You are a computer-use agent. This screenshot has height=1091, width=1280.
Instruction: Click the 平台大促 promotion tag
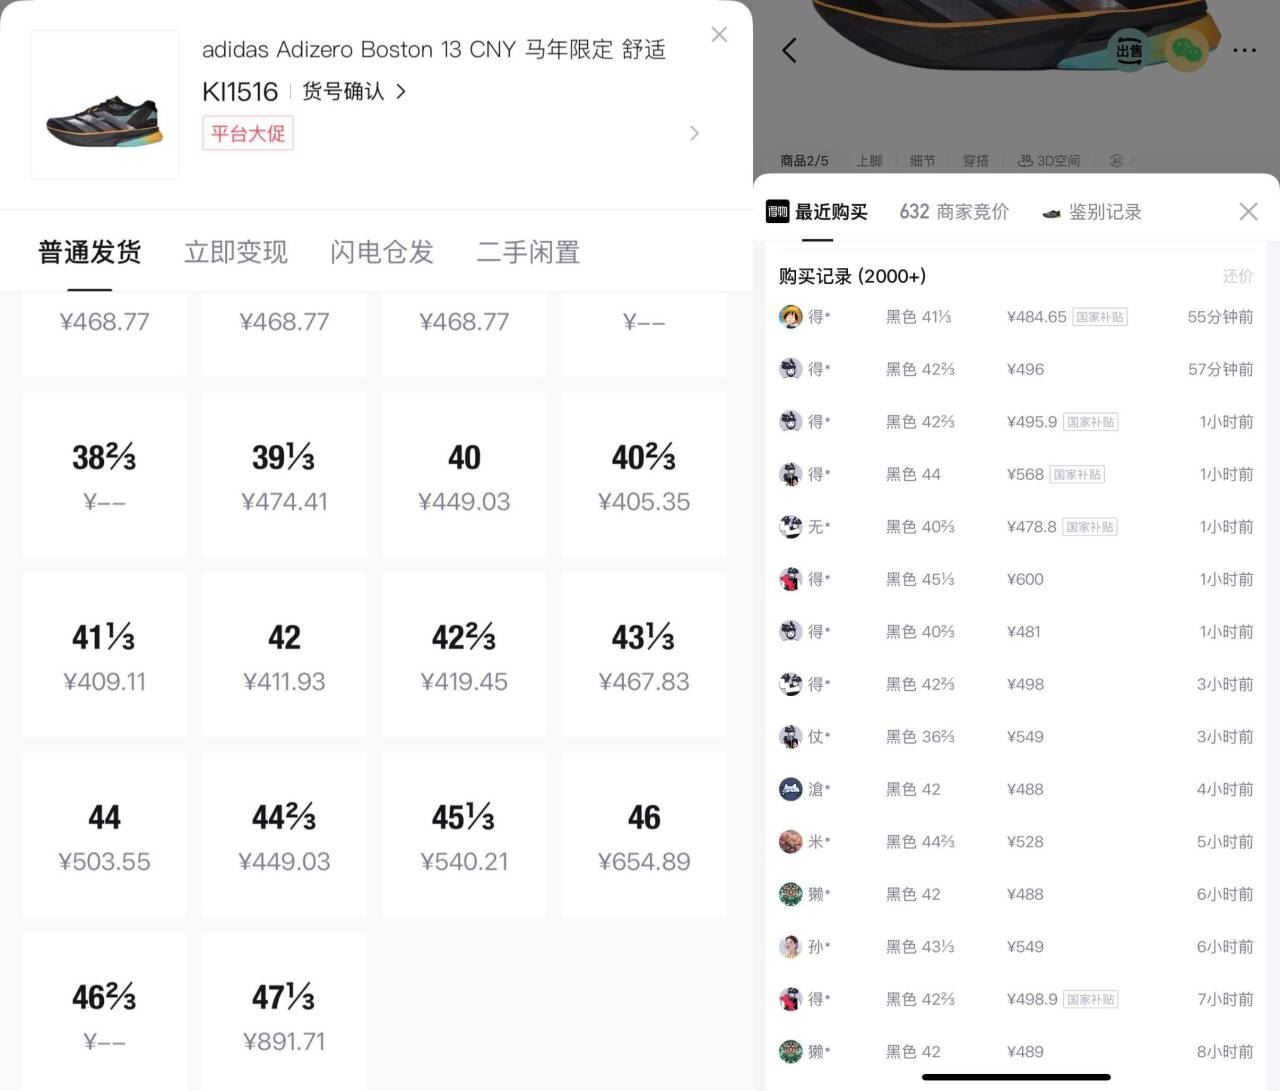tap(248, 133)
